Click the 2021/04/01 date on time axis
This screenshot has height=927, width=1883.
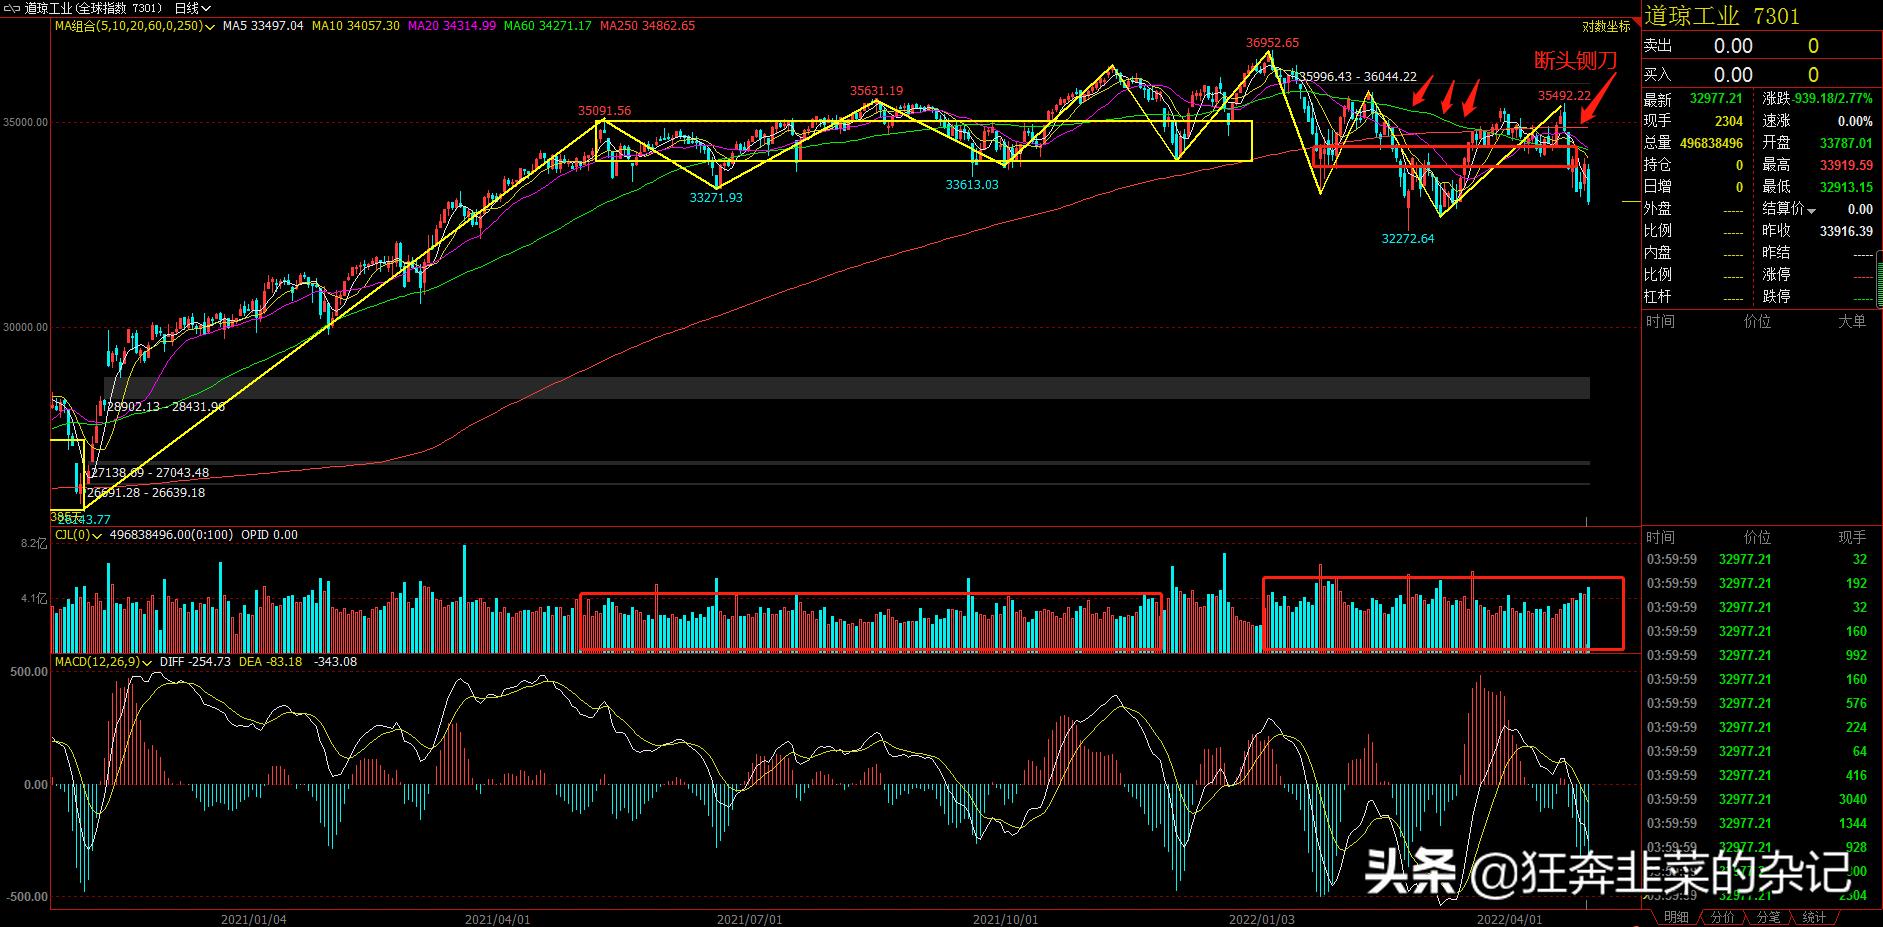(x=497, y=918)
